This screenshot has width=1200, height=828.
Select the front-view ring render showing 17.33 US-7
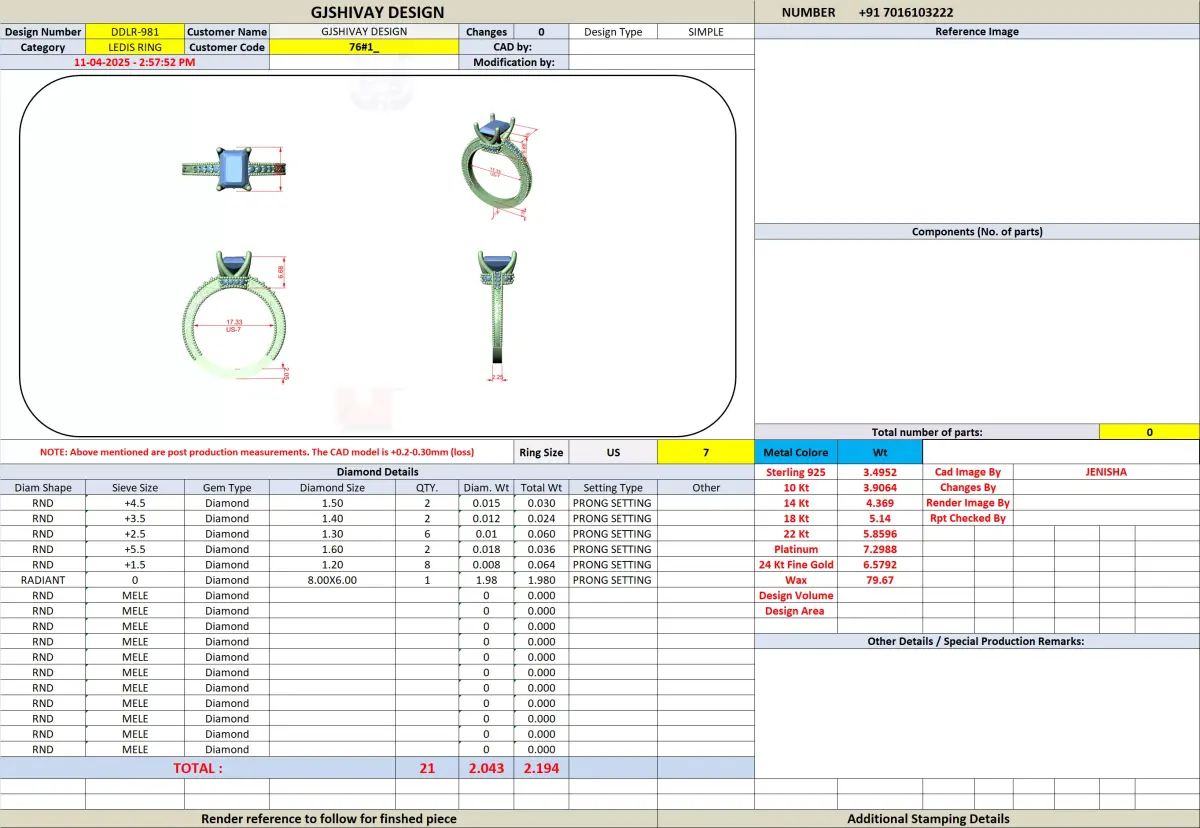coord(237,315)
